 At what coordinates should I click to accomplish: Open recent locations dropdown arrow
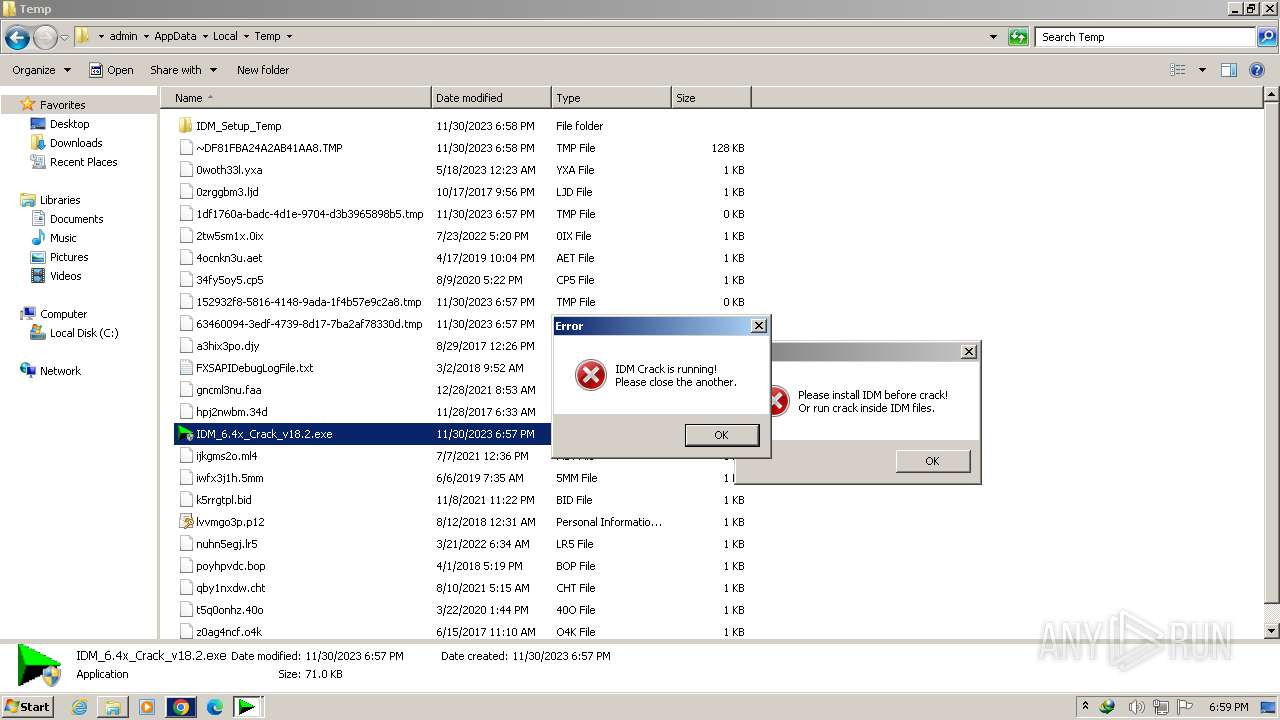click(64, 38)
